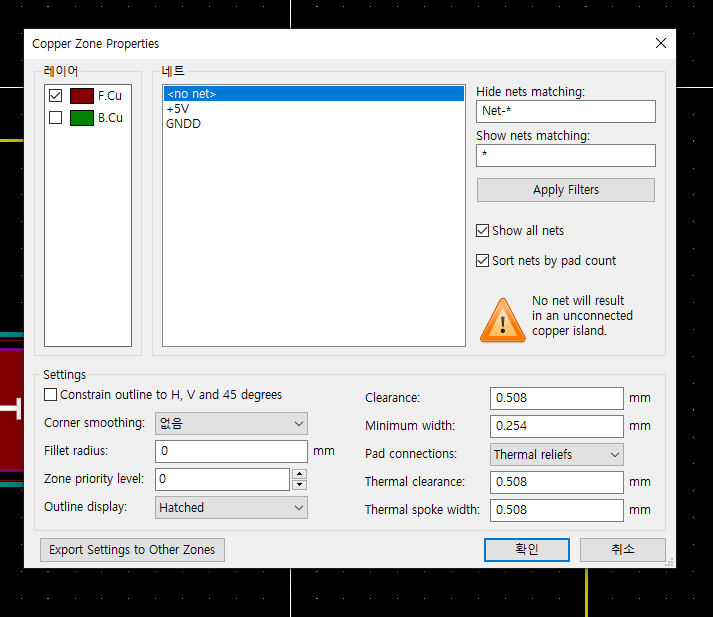Enable Constrain outline to H, V and 45 degrees

pos(50,394)
